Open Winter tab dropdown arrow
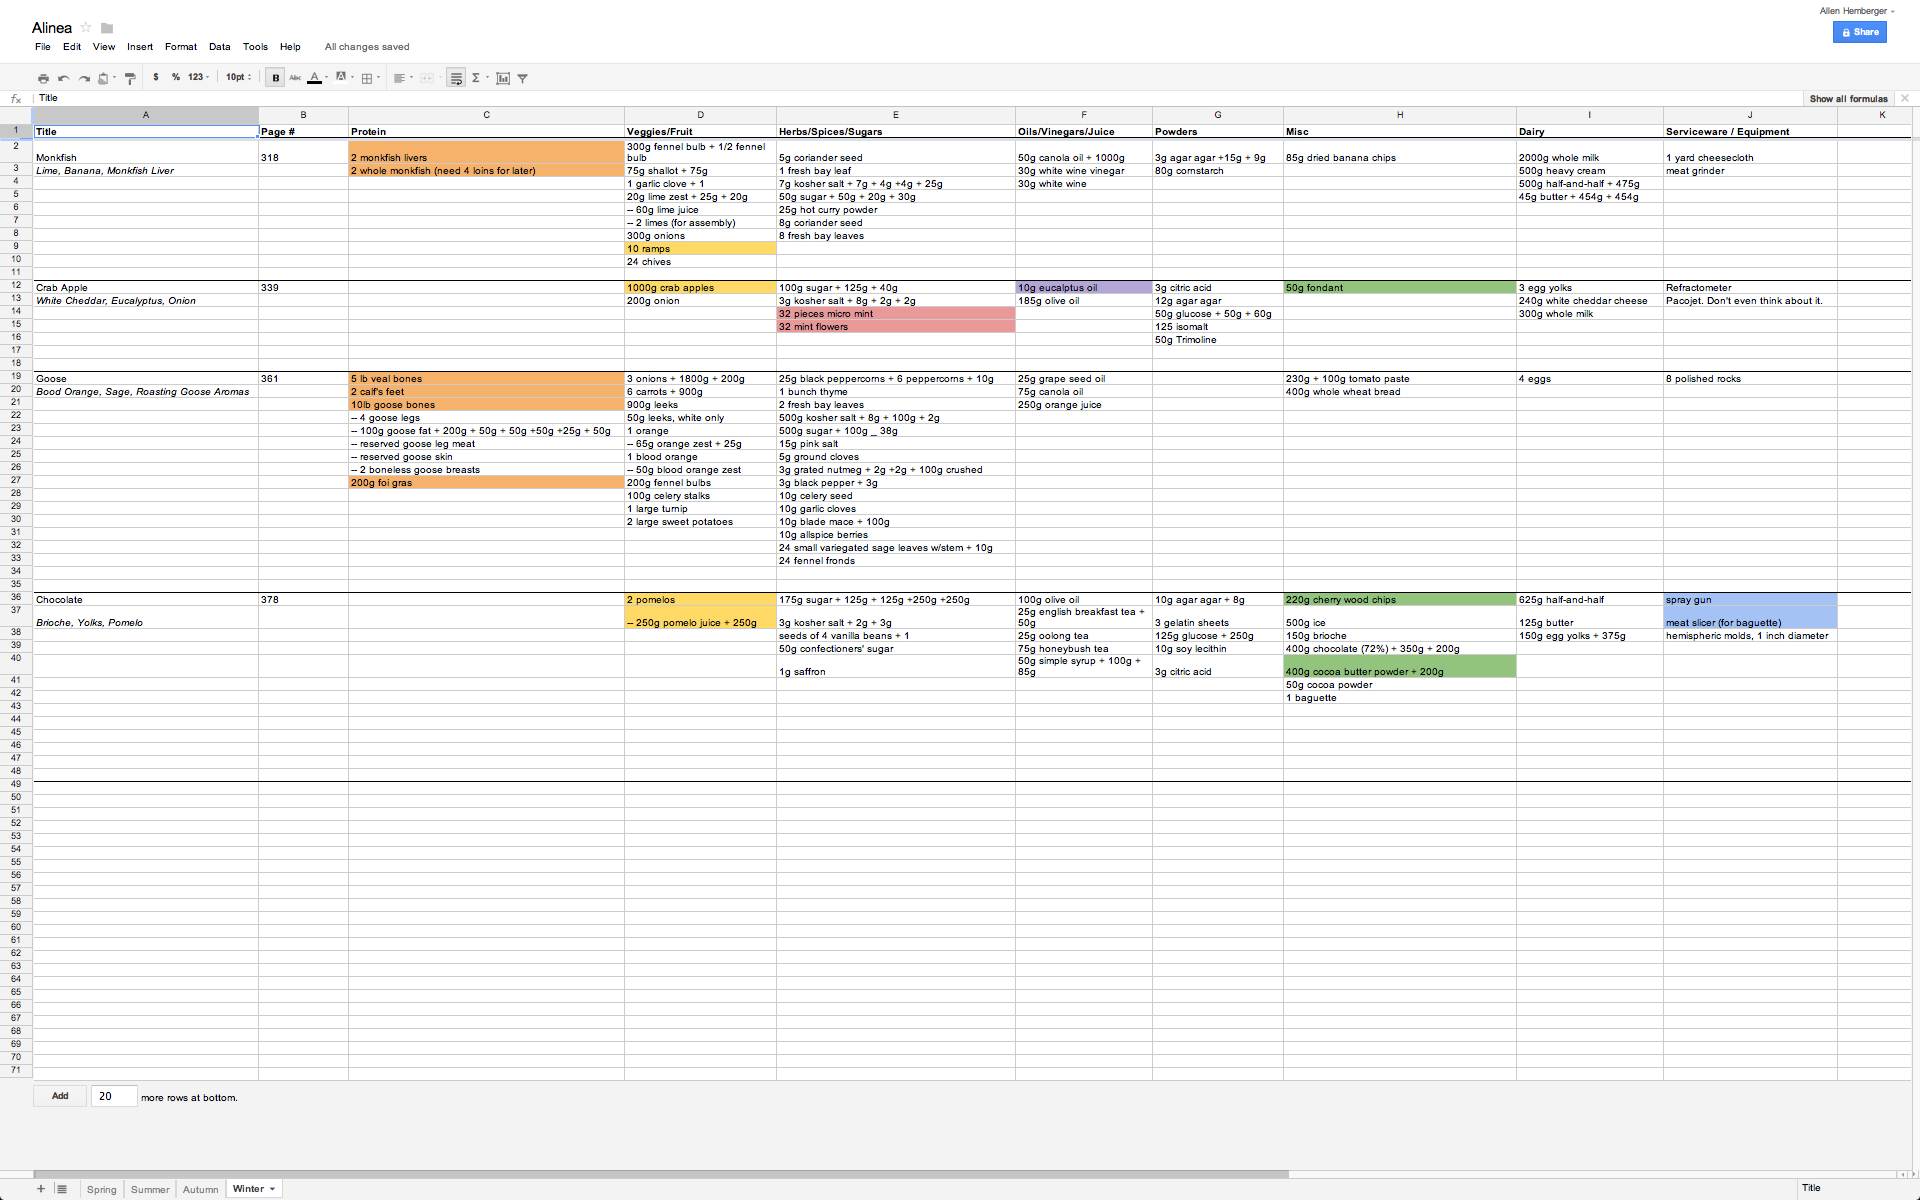Screen dimensions: 1920x1200 tap(272, 1189)
